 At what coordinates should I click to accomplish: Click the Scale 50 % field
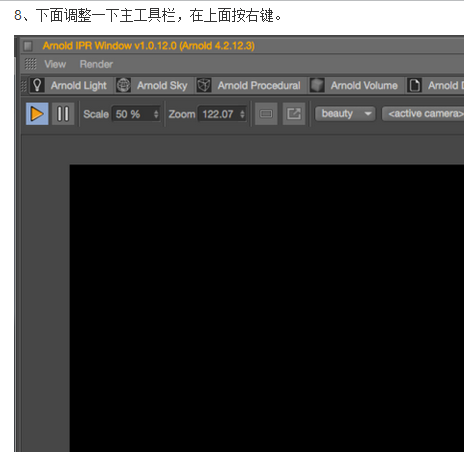pos(136,114)
